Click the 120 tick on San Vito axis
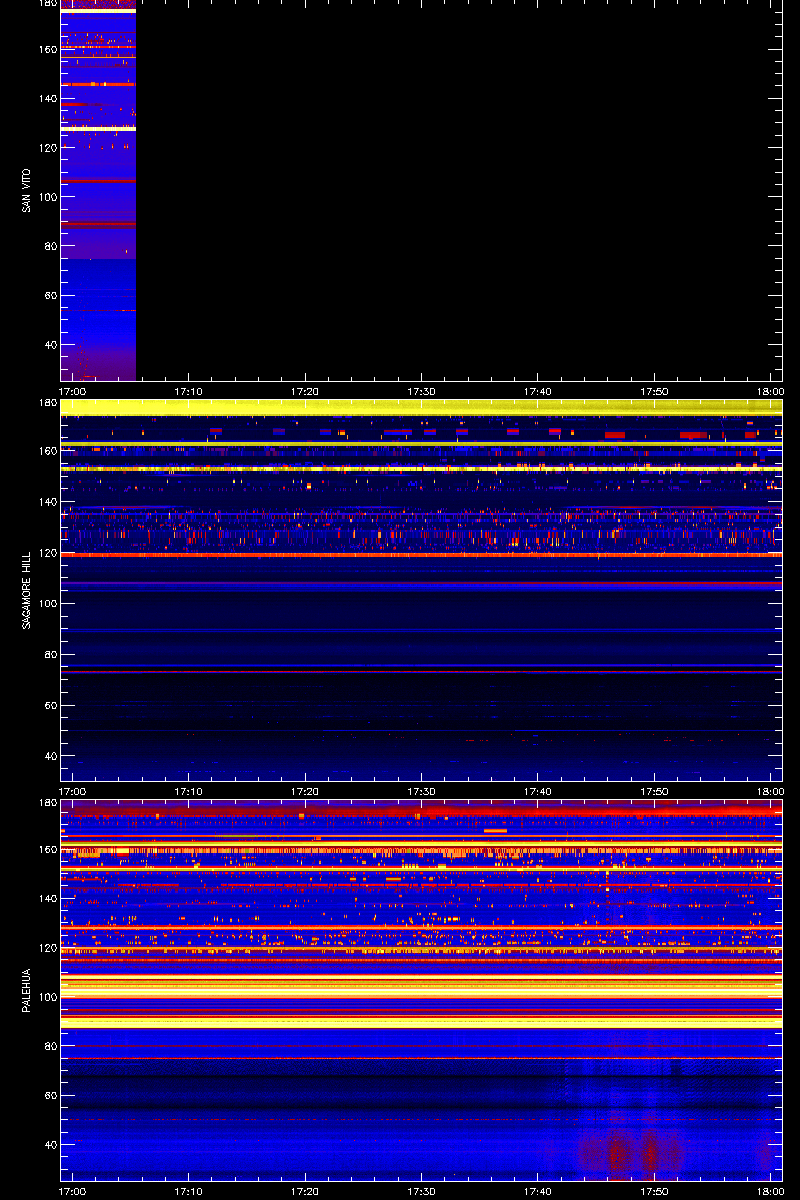 point(47,148)
